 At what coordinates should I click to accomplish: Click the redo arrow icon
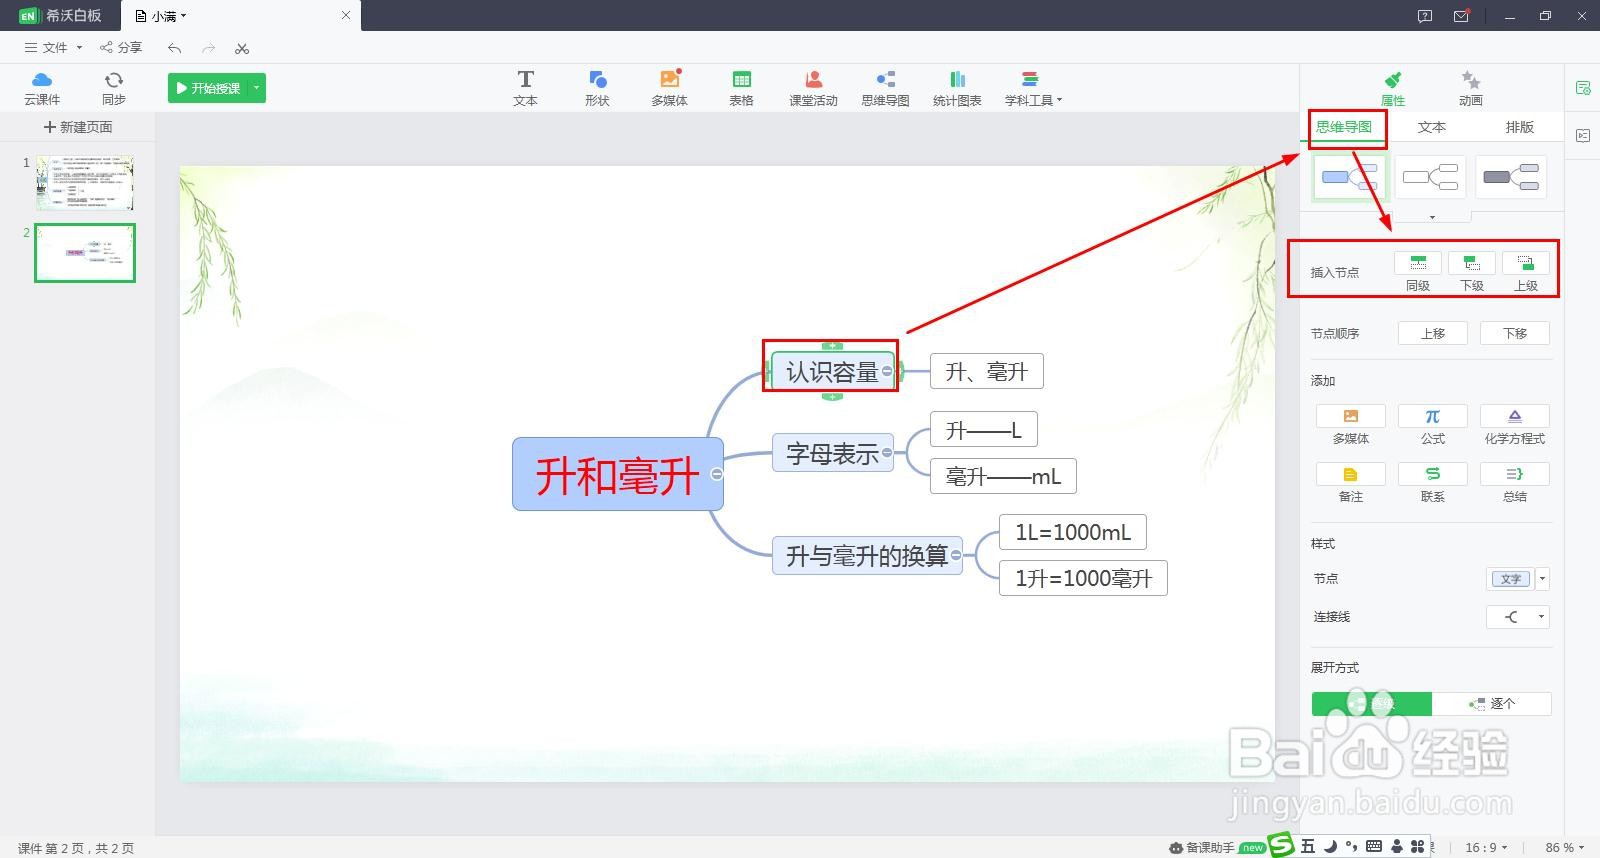(208, 47)
